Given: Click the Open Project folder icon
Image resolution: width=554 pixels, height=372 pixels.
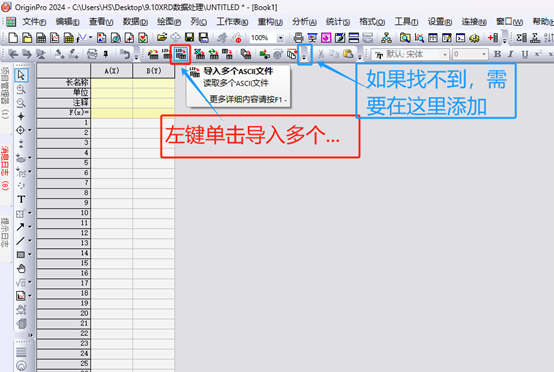Looking at the screenshot, I should click(162, 37).
